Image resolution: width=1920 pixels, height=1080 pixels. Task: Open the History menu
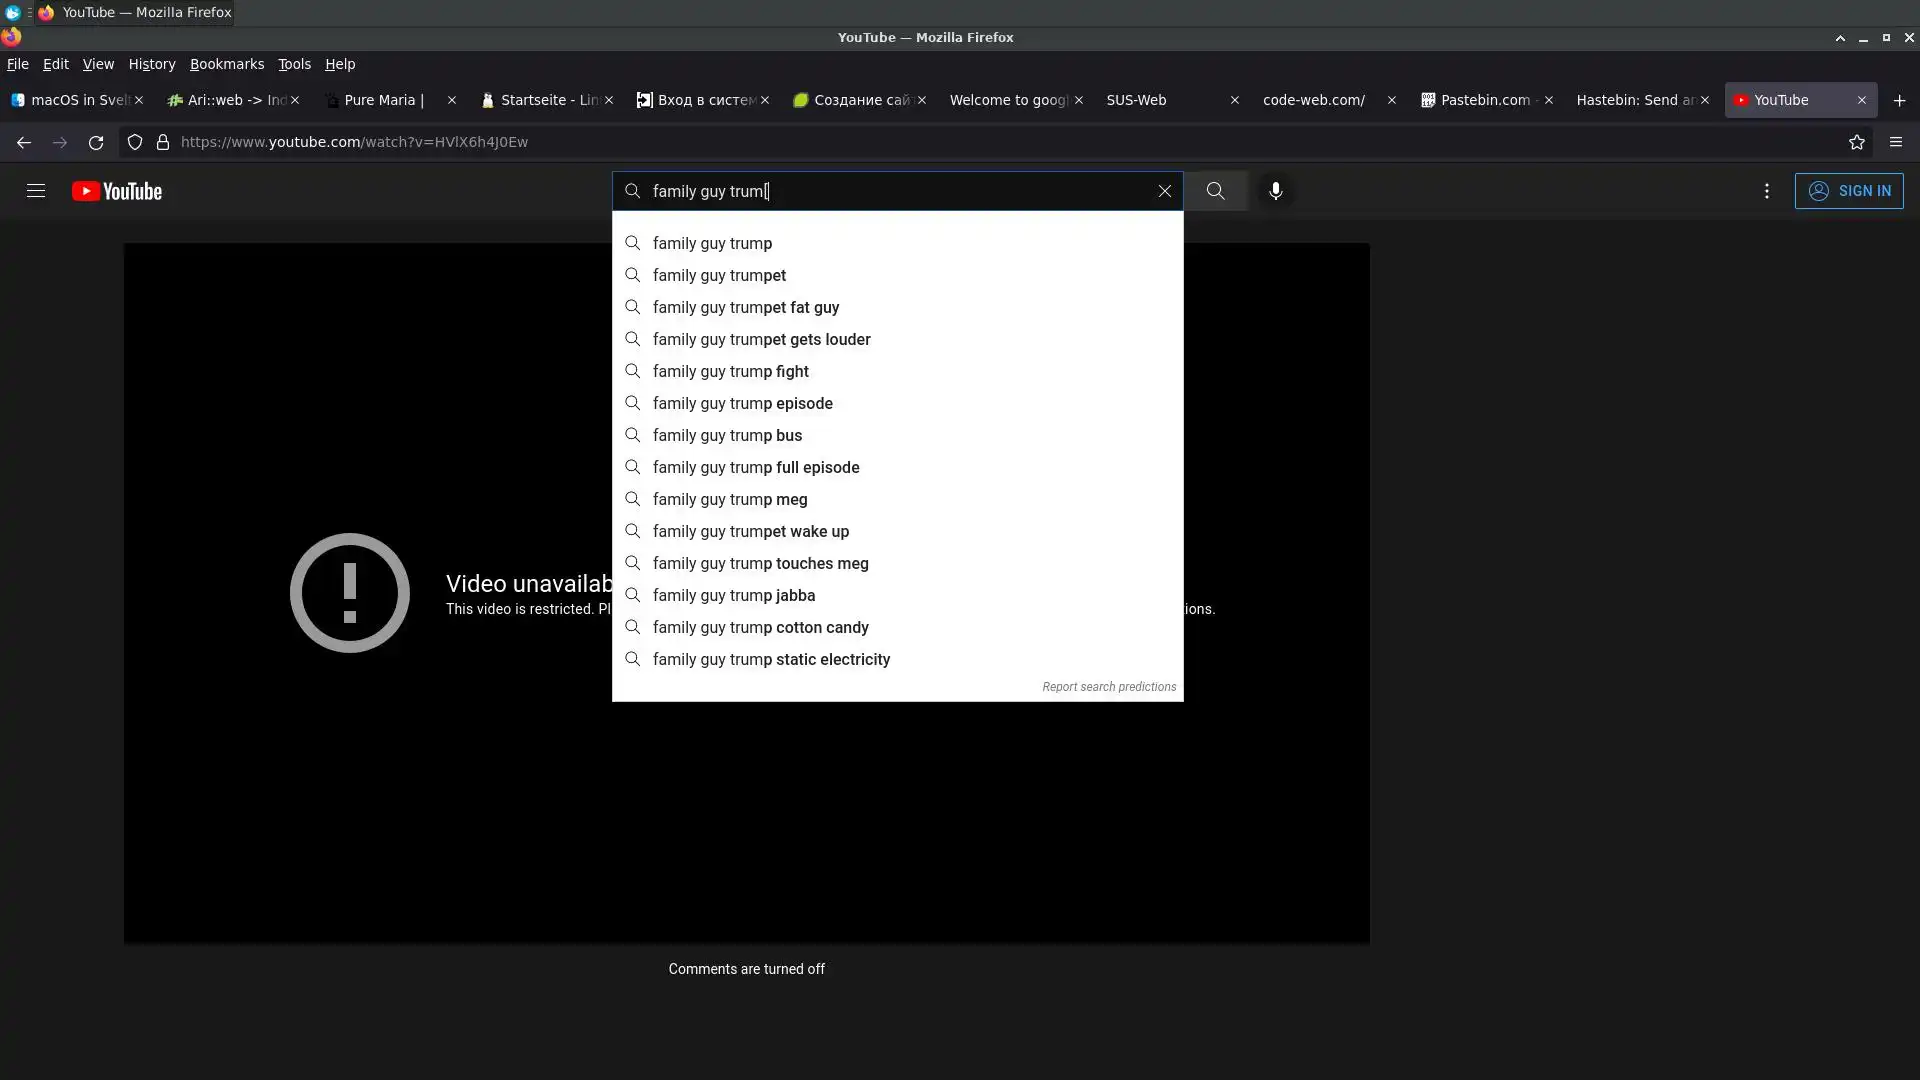tap(152, 64)
